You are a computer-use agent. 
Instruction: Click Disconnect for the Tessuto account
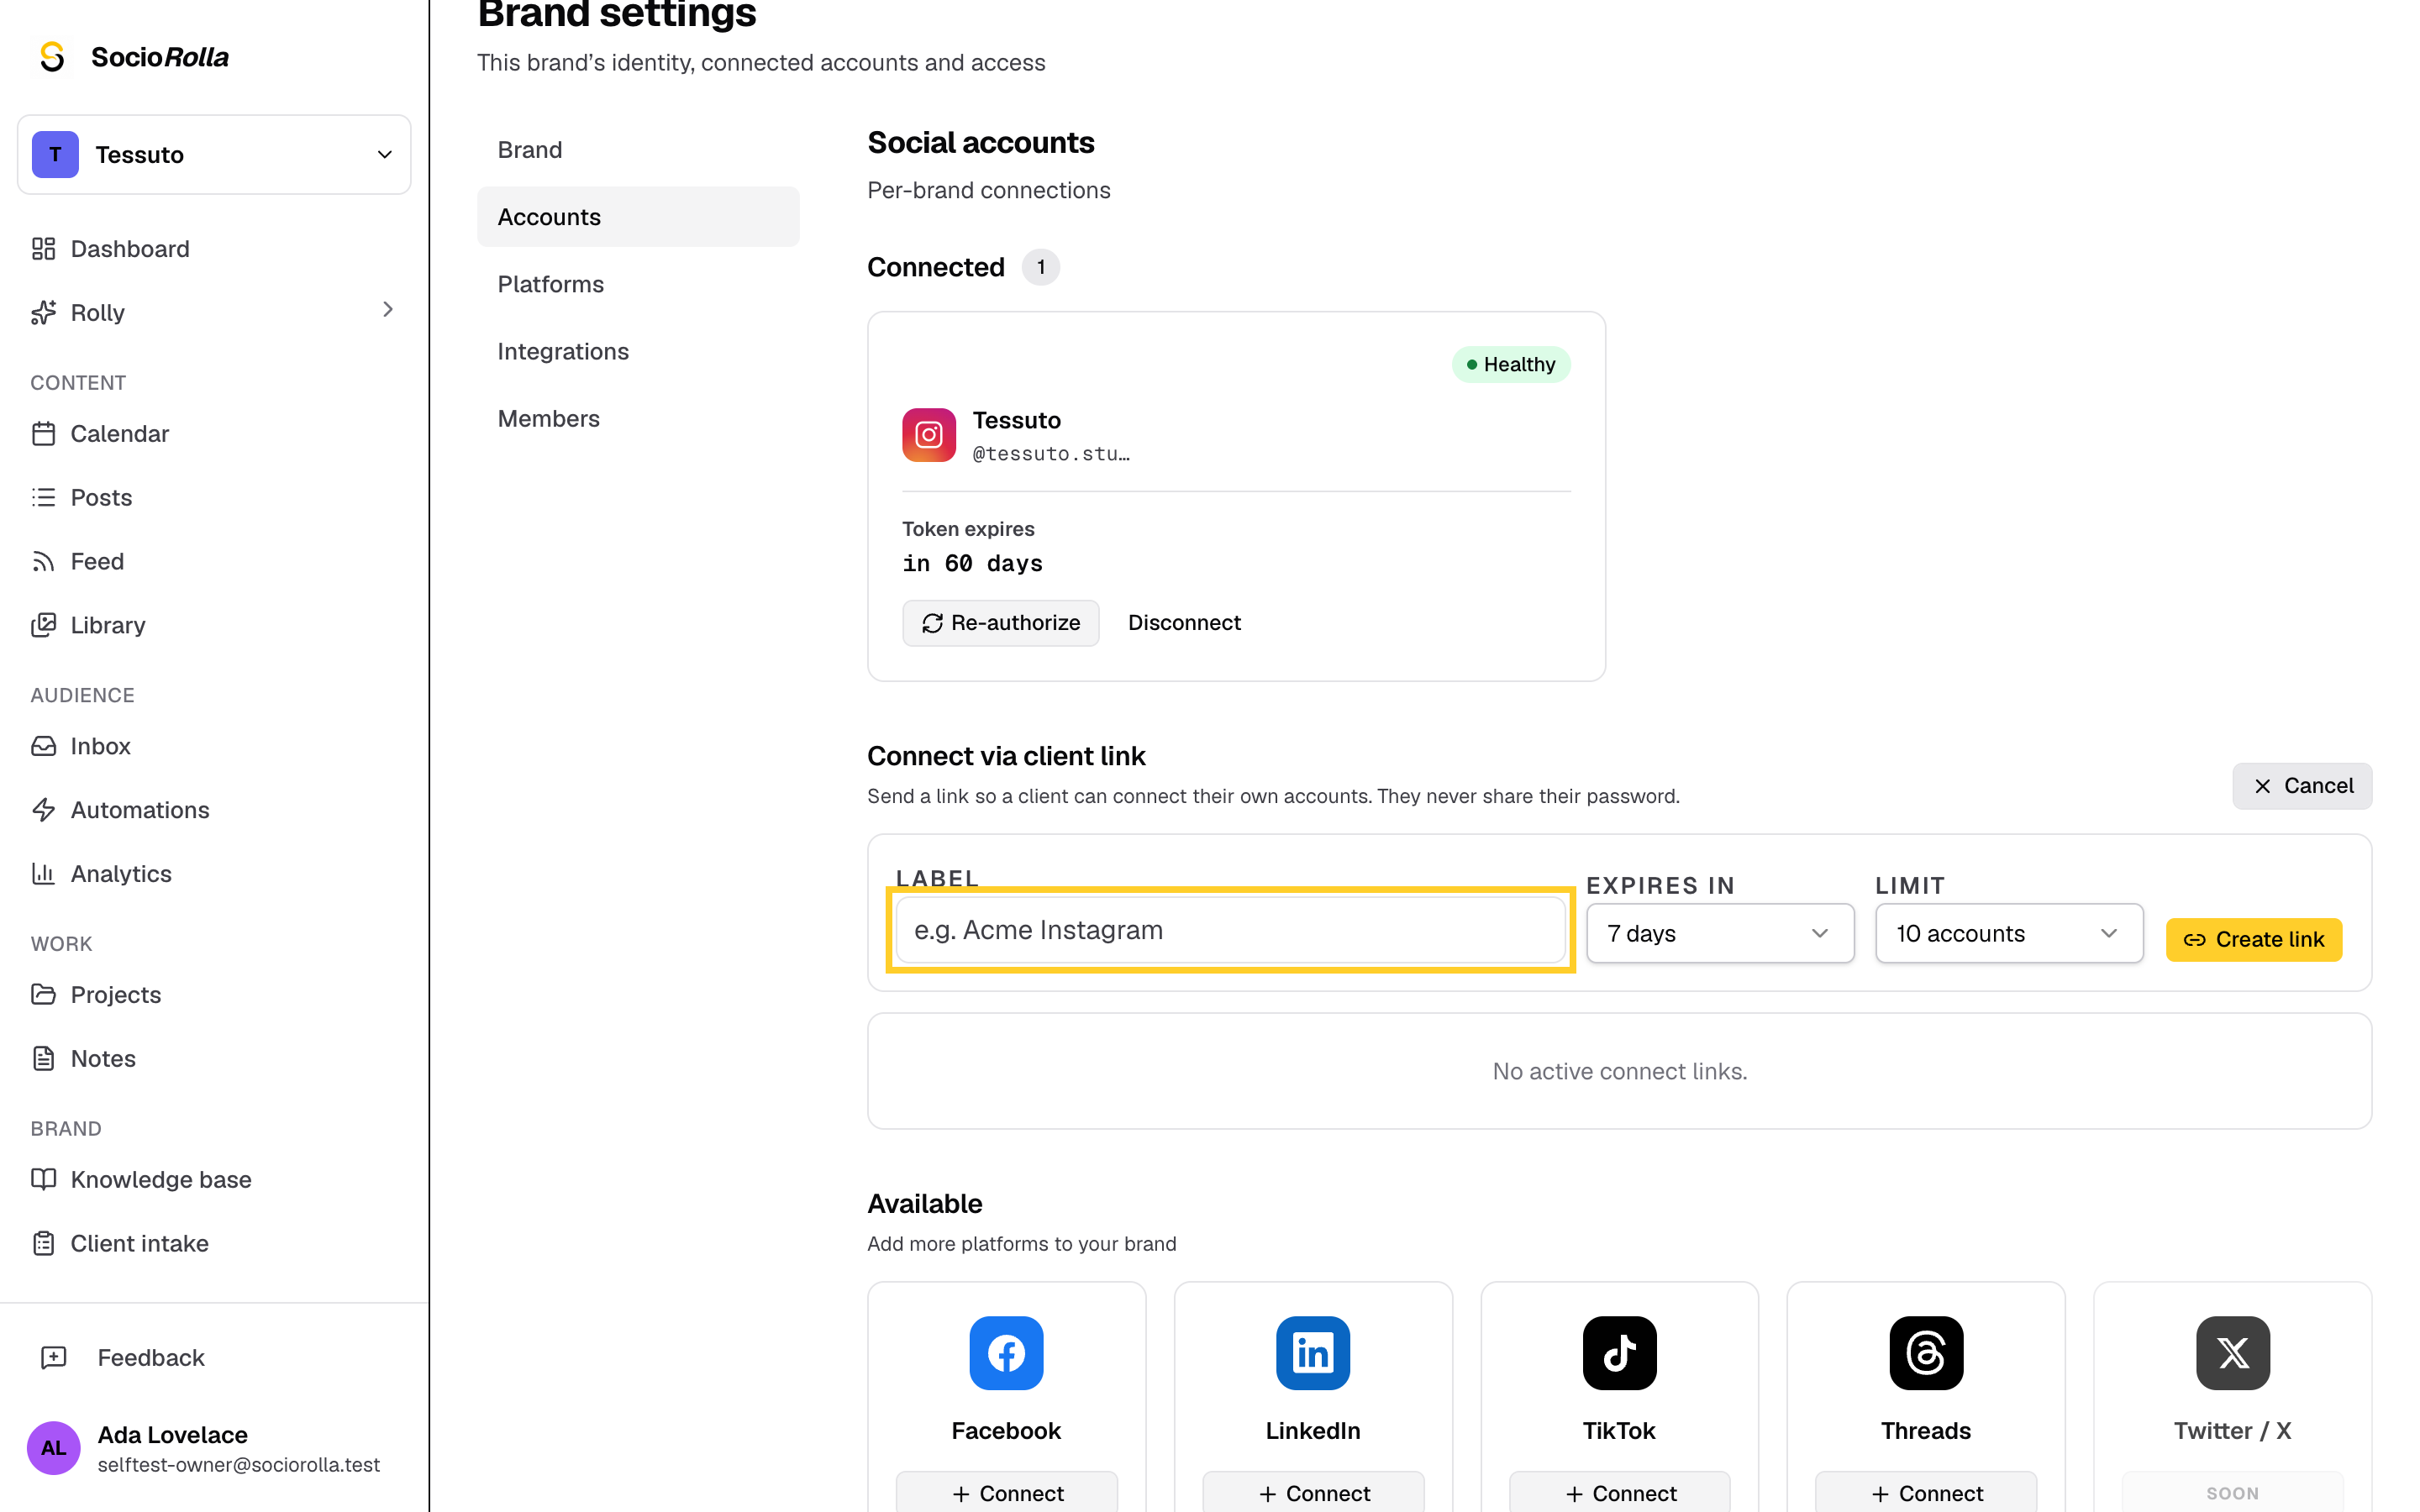(1184, 623)
